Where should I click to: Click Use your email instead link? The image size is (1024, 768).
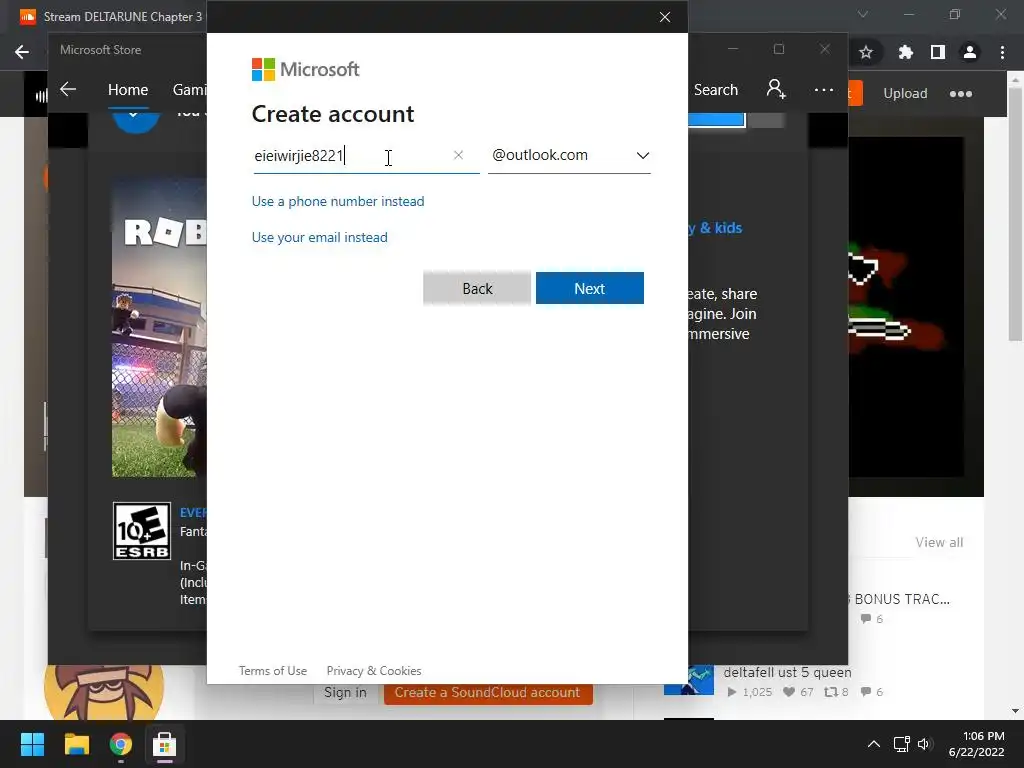pos(319,237)
